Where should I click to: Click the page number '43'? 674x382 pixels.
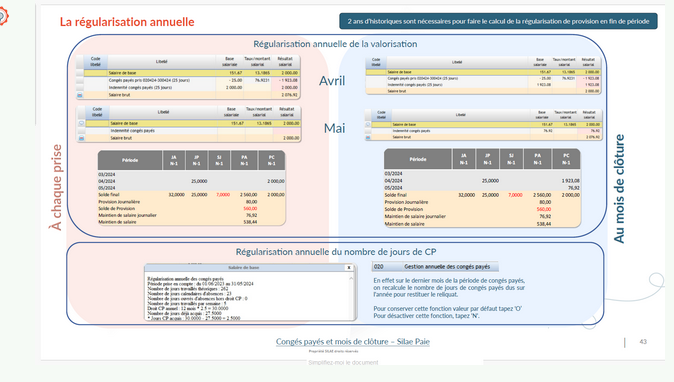pyautogui.click(x=643, y=342)
